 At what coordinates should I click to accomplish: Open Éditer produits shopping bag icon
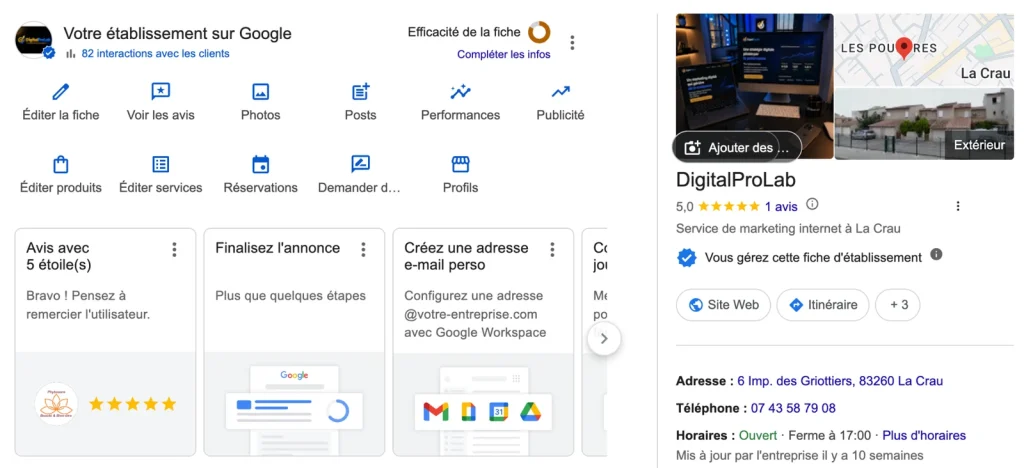61,164
